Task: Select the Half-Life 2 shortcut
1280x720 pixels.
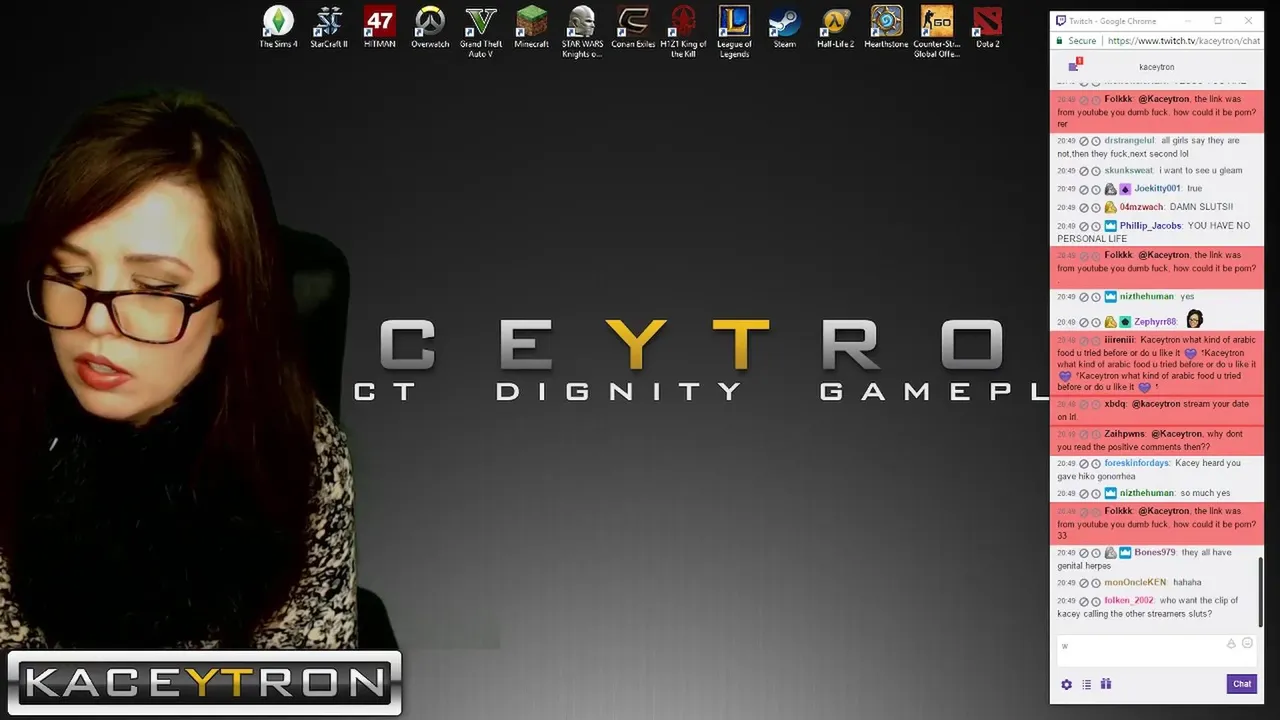Action: click(835, 28)
